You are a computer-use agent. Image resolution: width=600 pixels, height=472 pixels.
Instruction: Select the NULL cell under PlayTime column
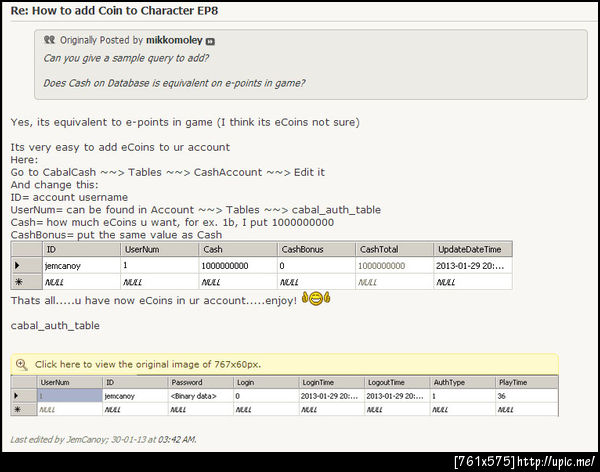point(527,410)
